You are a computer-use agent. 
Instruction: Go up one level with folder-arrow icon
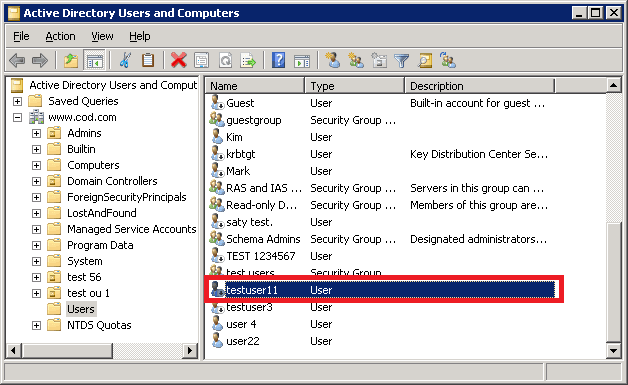tap(71, 60)
